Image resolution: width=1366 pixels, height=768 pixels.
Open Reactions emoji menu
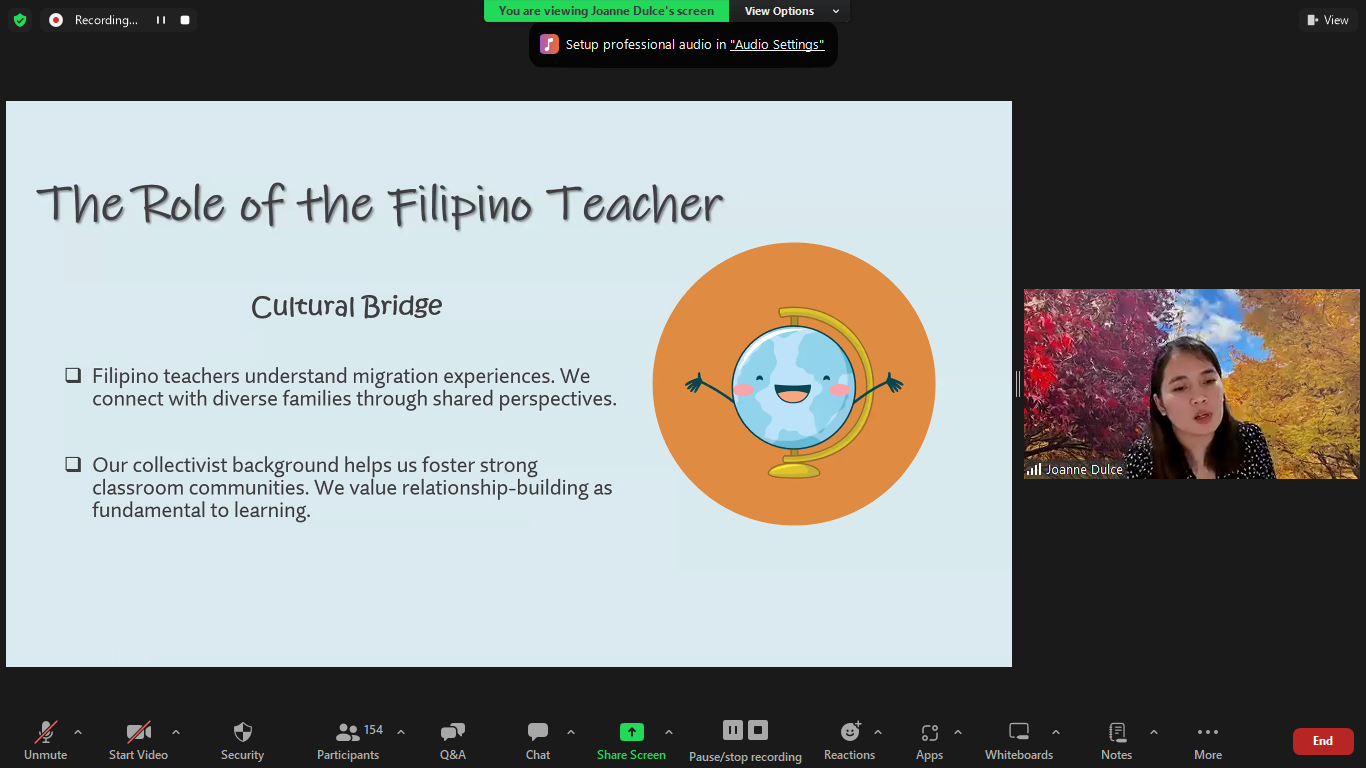coord(850,733)
